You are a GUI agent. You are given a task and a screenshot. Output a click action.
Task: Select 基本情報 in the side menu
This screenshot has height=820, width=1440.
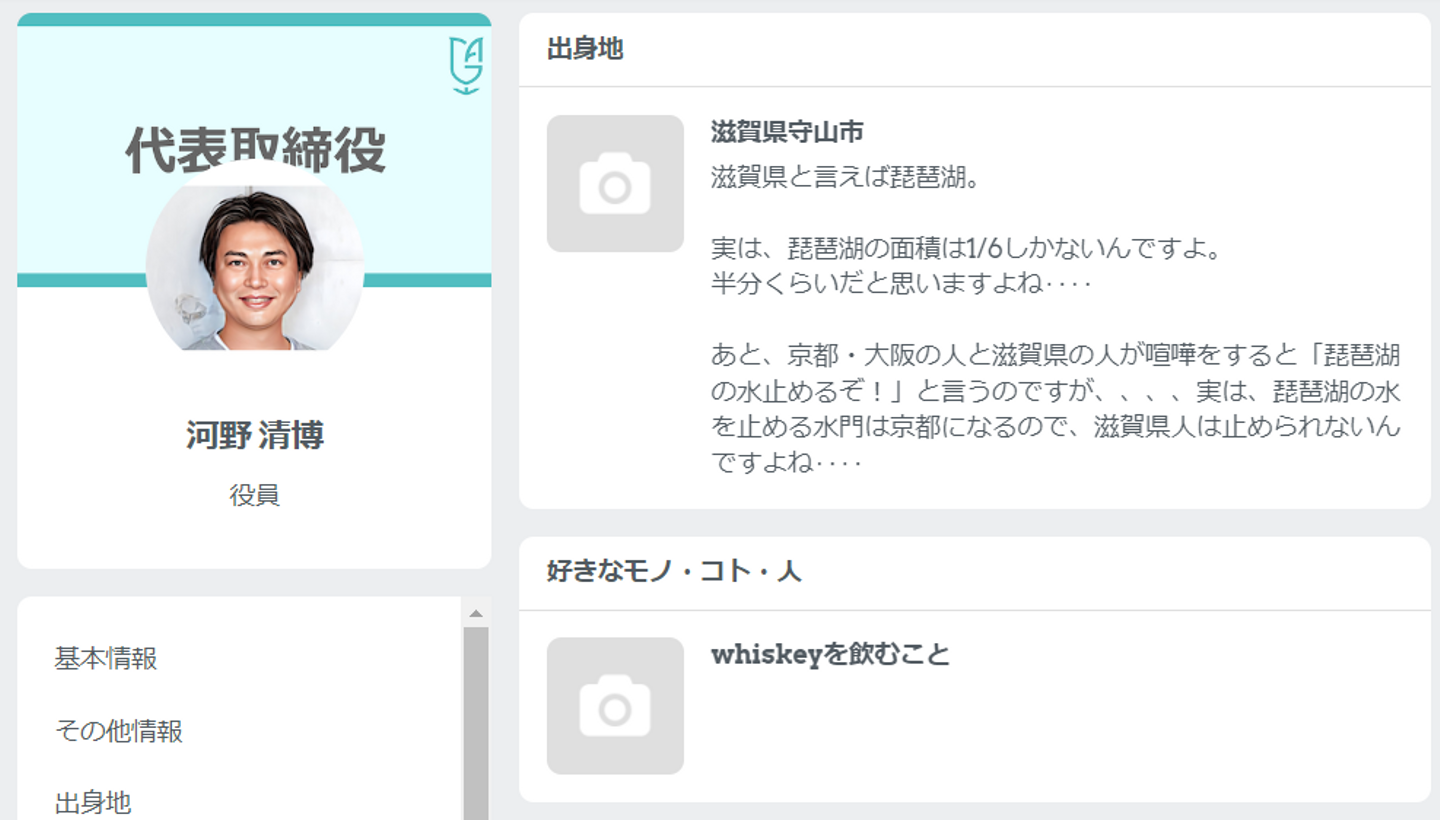tap(106, 659)
